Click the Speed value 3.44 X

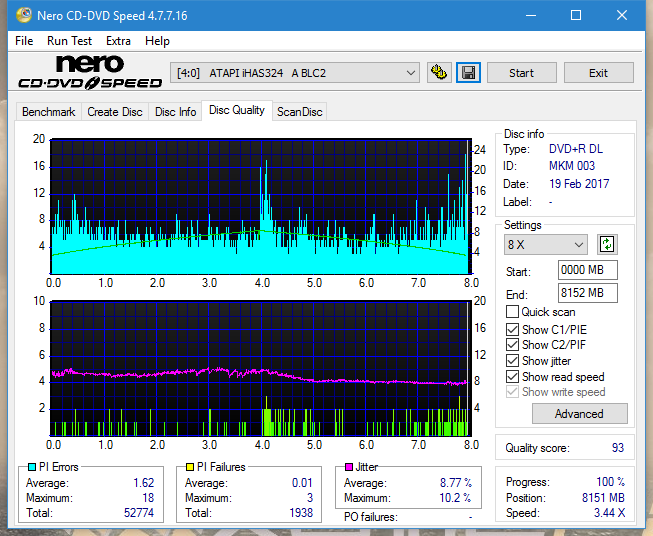(x=609, y=513)
